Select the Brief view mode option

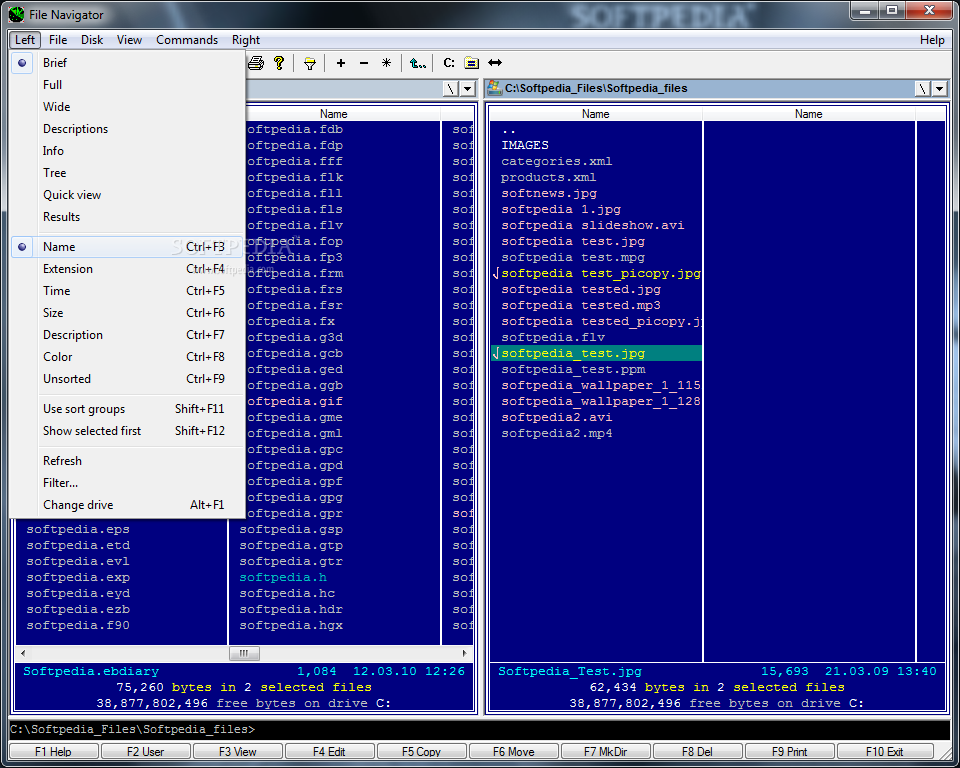128,62
